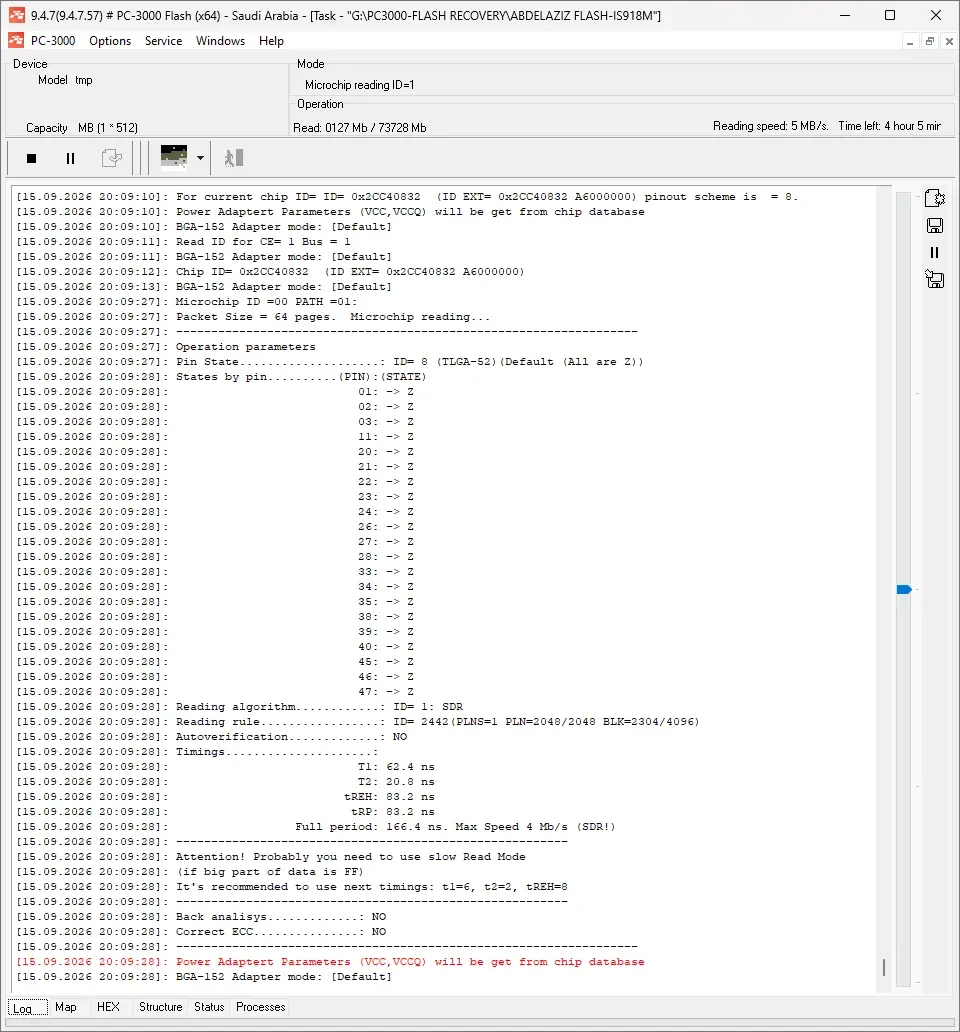
Task: Open the Service menu
Action: 163,41
